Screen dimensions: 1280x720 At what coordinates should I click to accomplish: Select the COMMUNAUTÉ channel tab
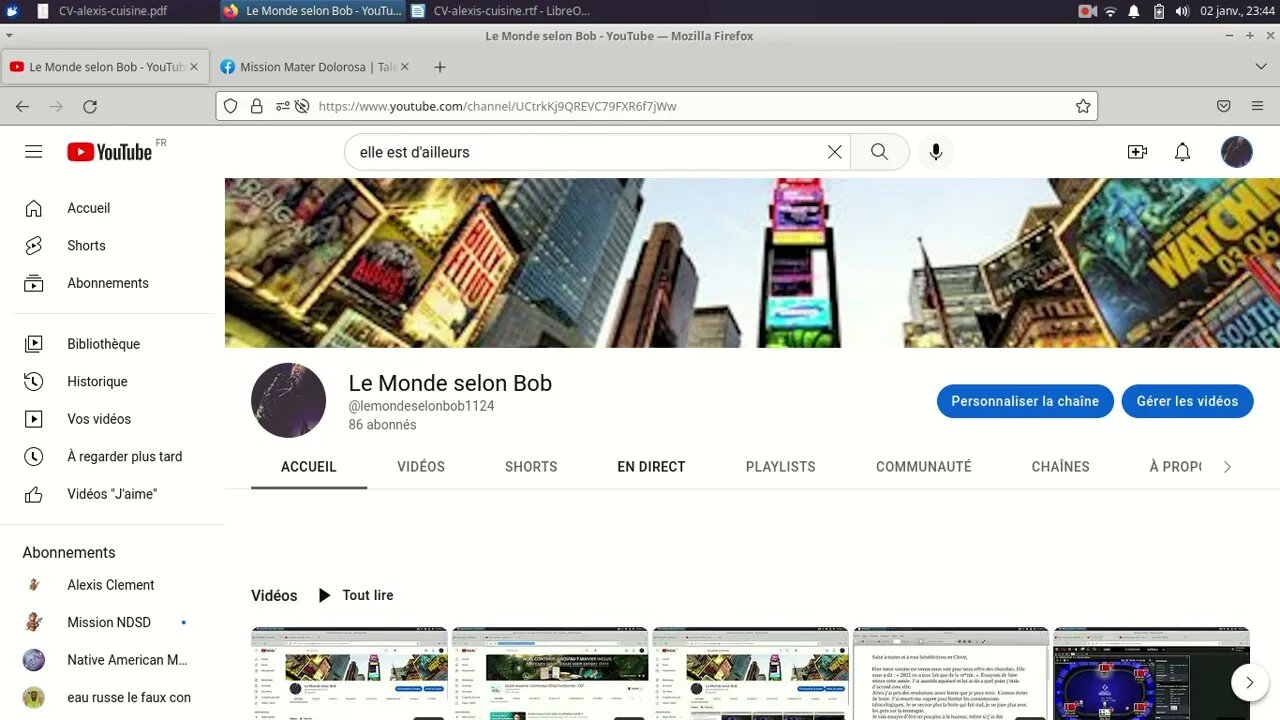924,467
